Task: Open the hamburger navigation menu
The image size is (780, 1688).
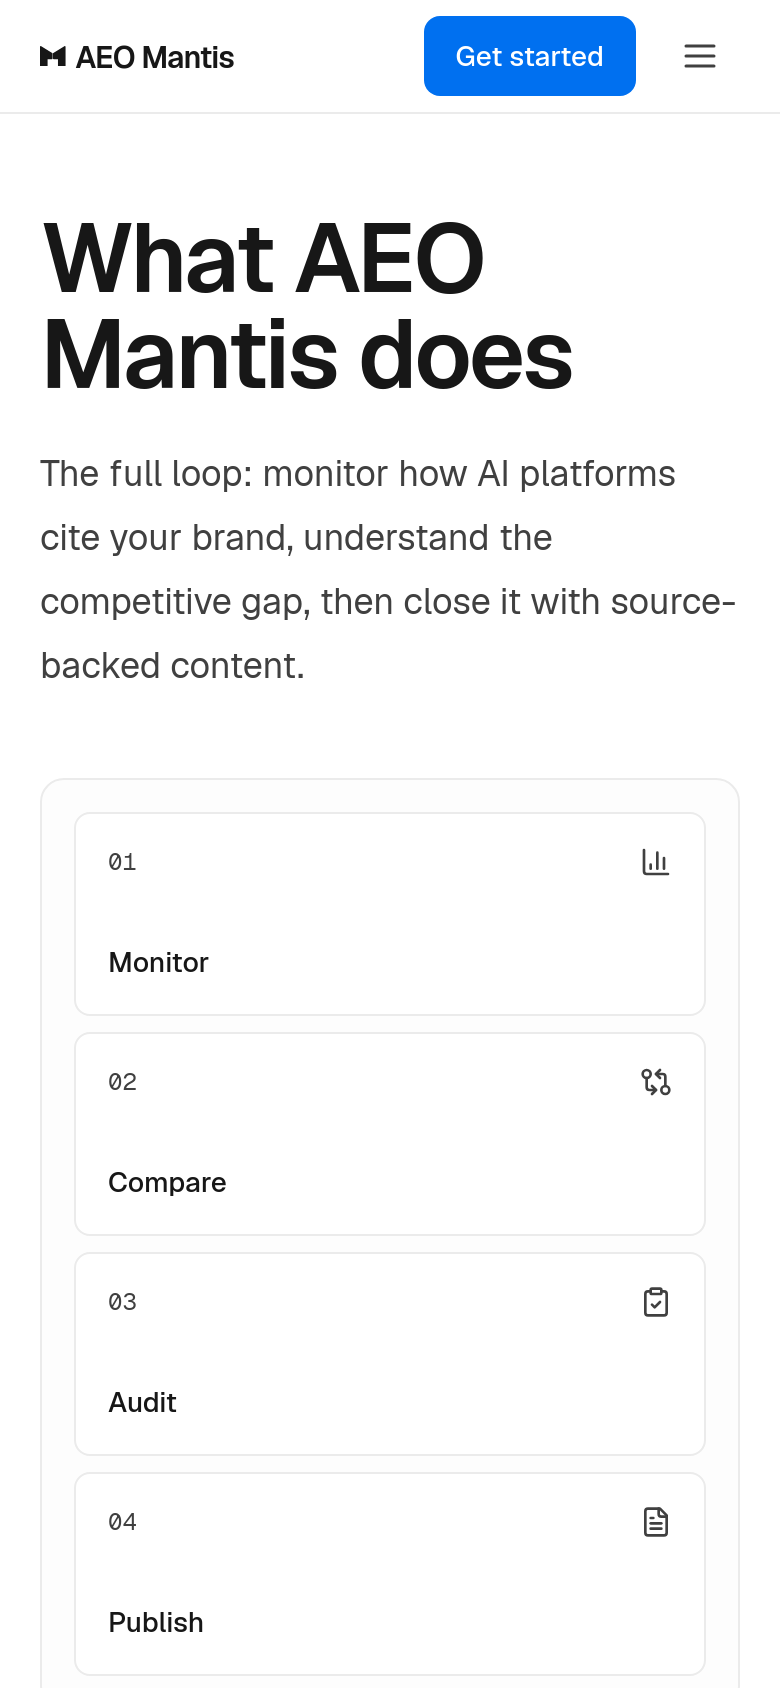Action: pyautogui.click(x=700, y=56)
